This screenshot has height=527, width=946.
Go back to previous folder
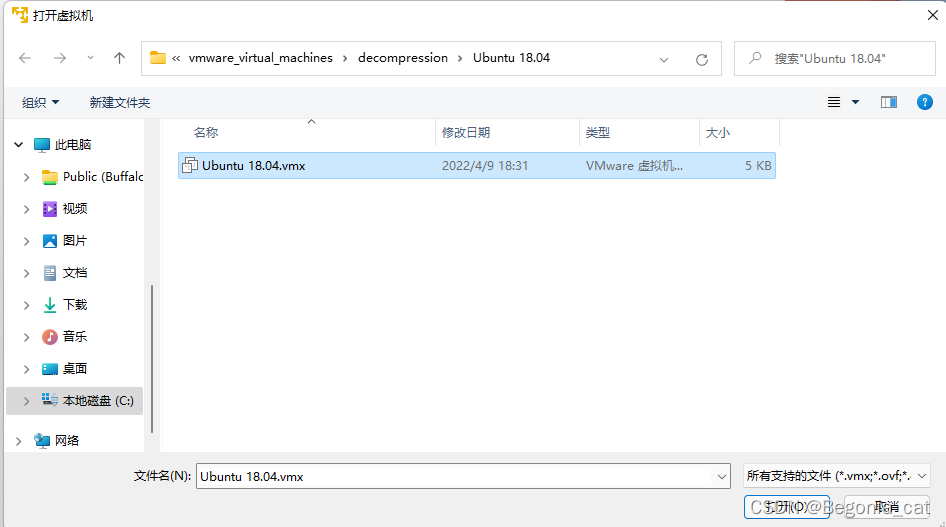pos(25,58)
